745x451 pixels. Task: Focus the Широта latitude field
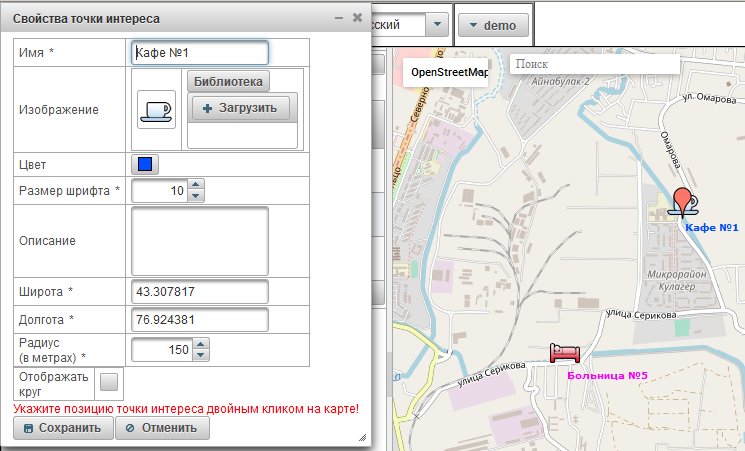pos(200,291)
